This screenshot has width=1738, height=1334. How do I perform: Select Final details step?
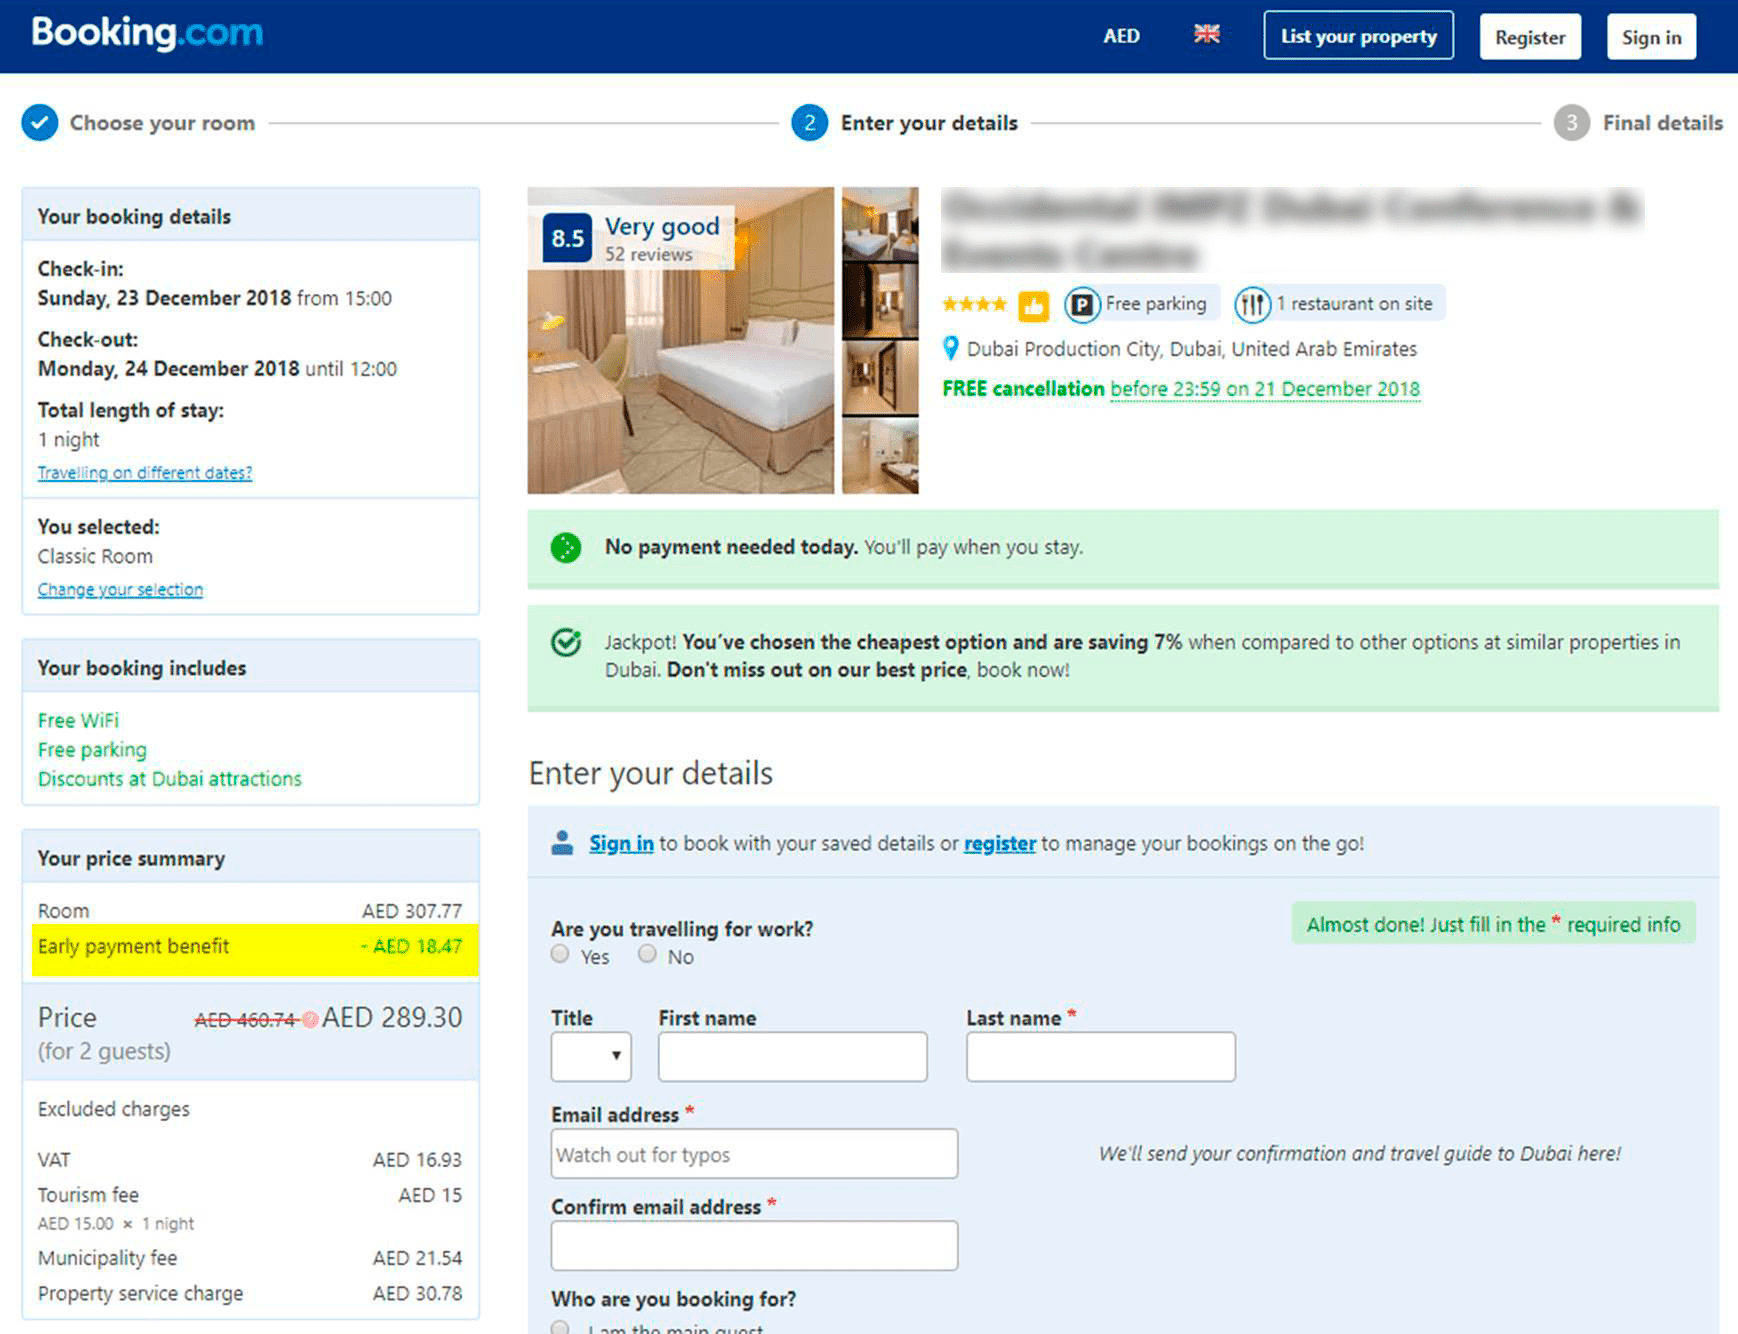pyautogui.click(x=1663, y=123)
